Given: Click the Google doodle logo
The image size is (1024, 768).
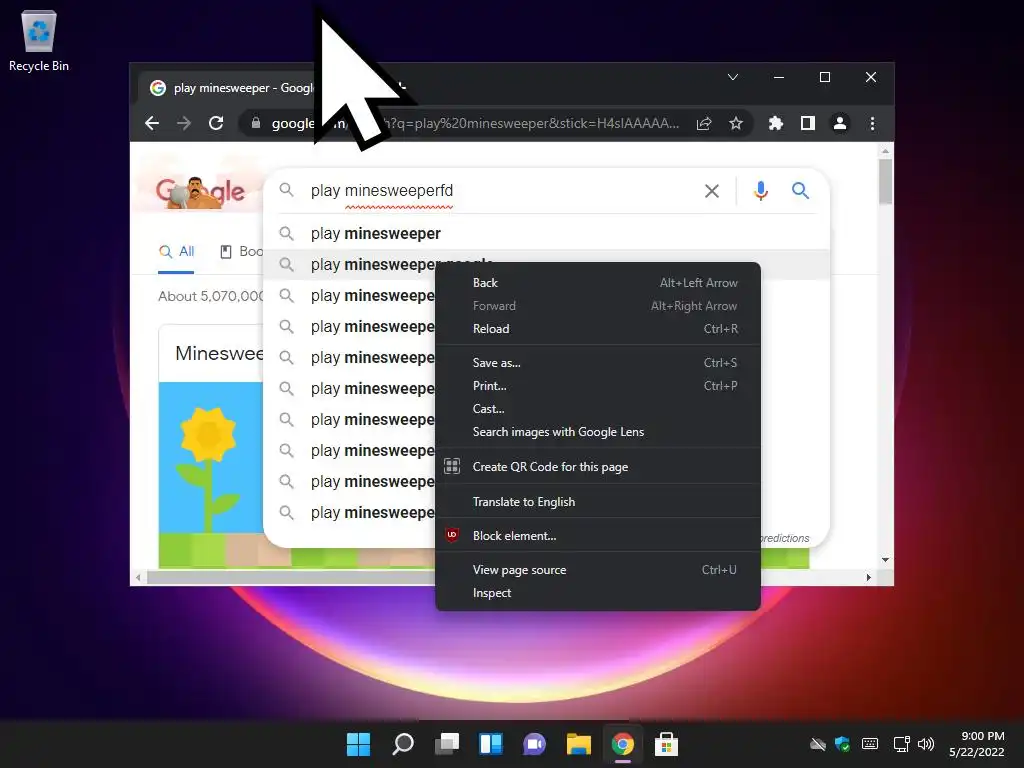Looking at the screenshot, I should point(200,192).
